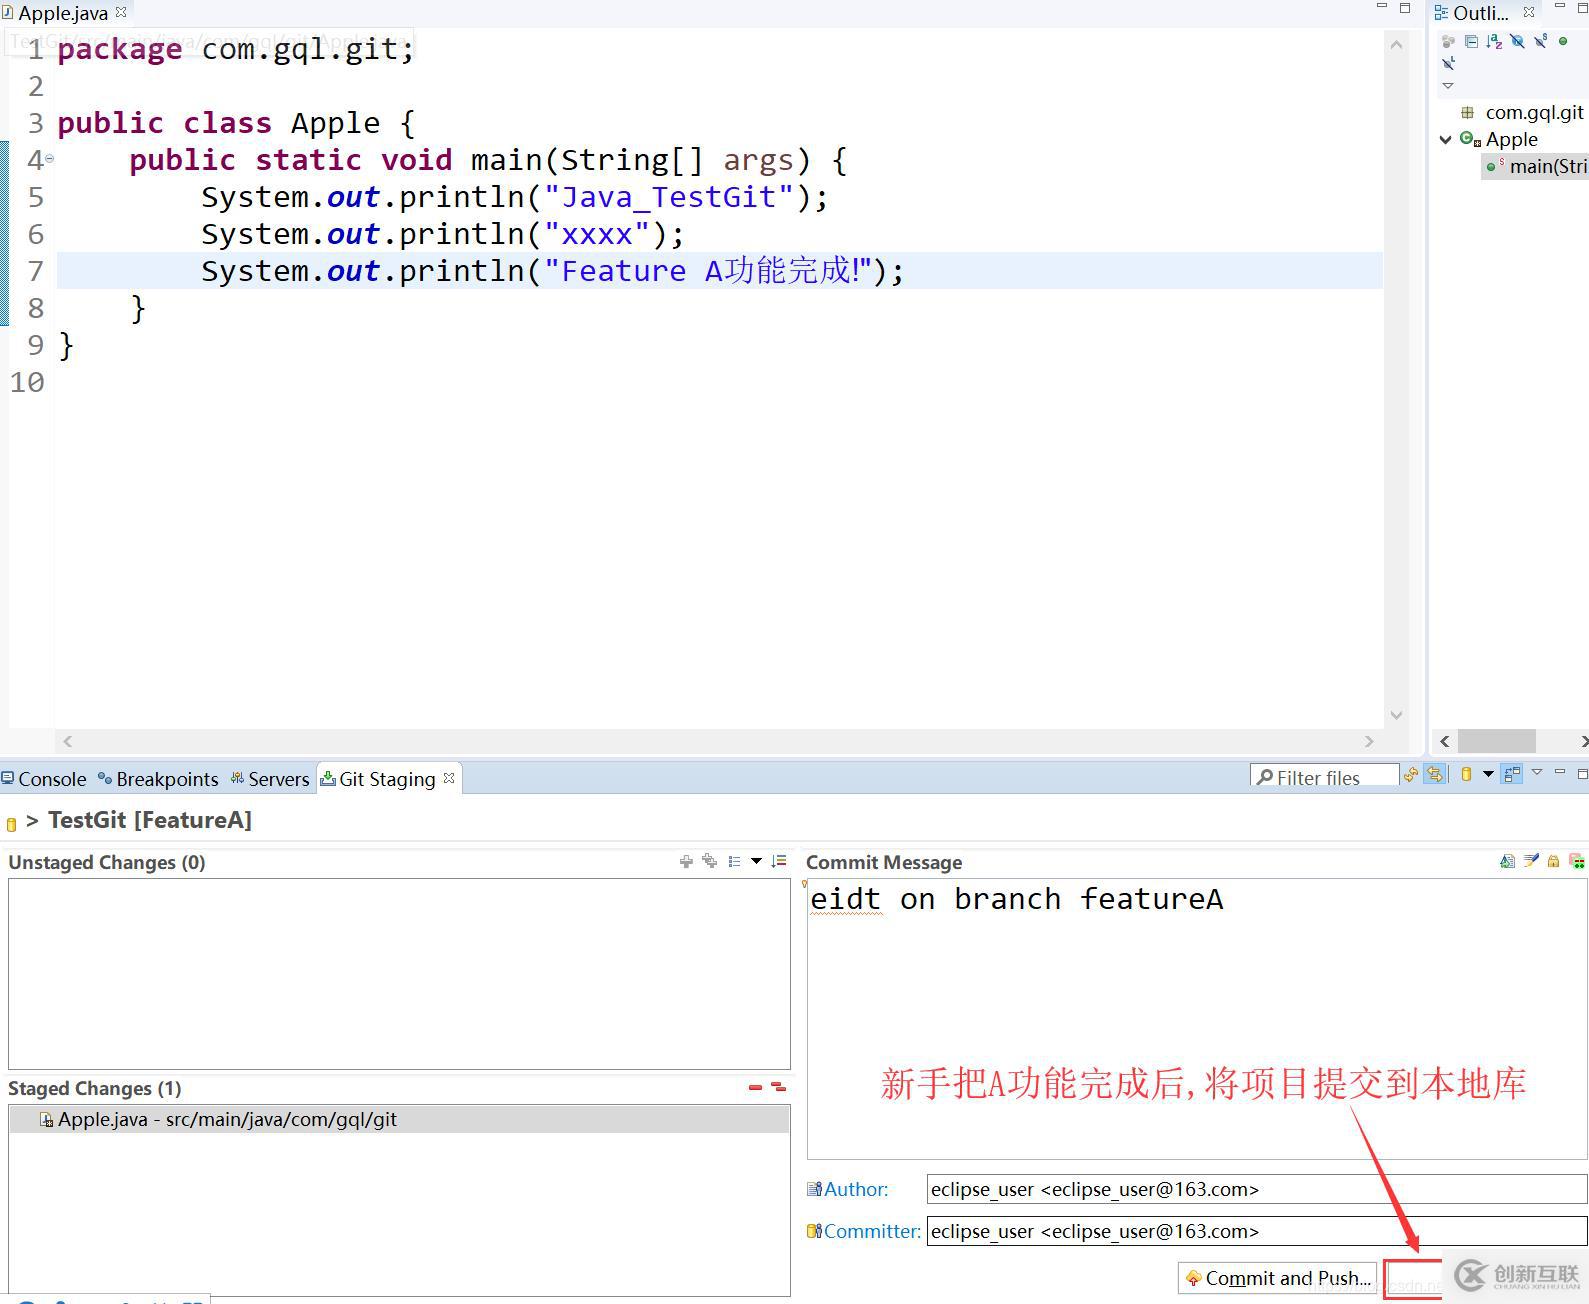Toggle Hide Non-Public Members in Outline
This screenshot has width=1589, height=1304.
pyautogui.click(x=1563, y=41)
